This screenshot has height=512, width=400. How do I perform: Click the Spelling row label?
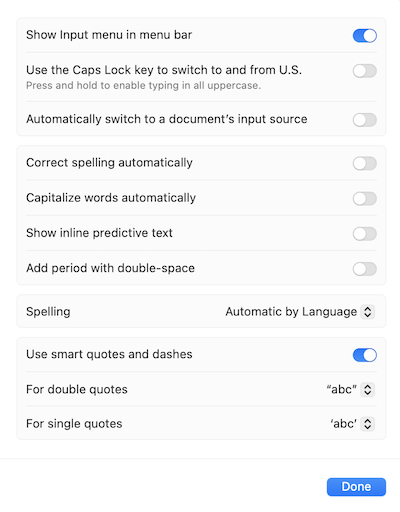48,312
